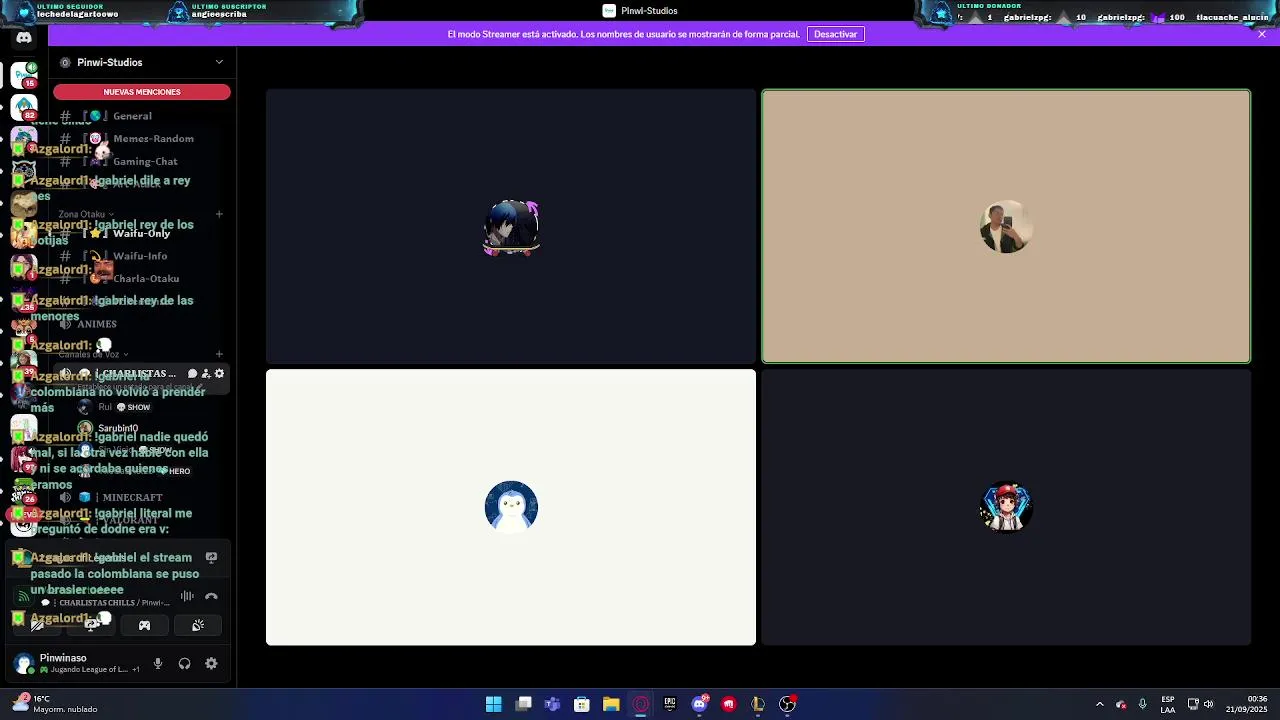Open chat of CHARLISTAS voice channel
This screenshot has width=1280, height=720.
click(192, 374)
